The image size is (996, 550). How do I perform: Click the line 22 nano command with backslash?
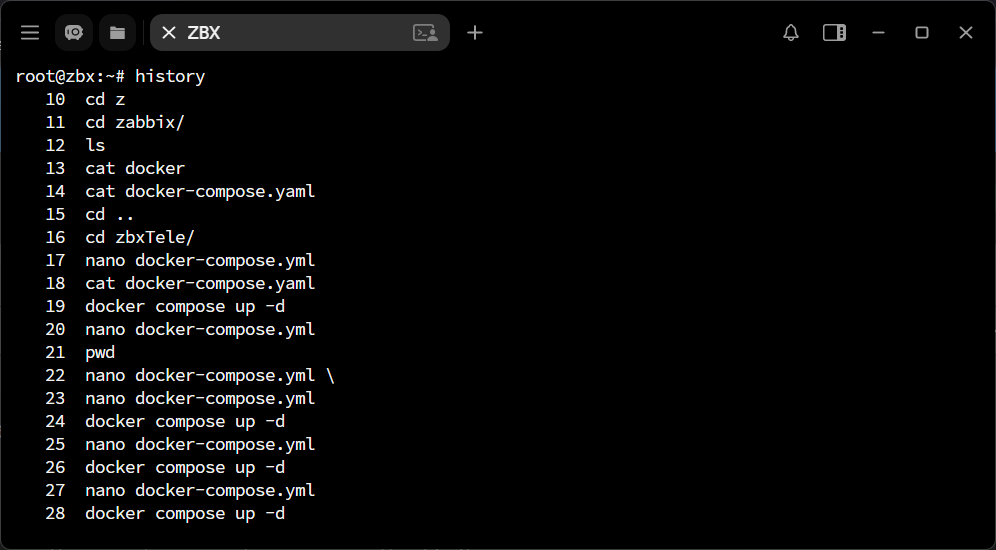click(x=210, y=376)
